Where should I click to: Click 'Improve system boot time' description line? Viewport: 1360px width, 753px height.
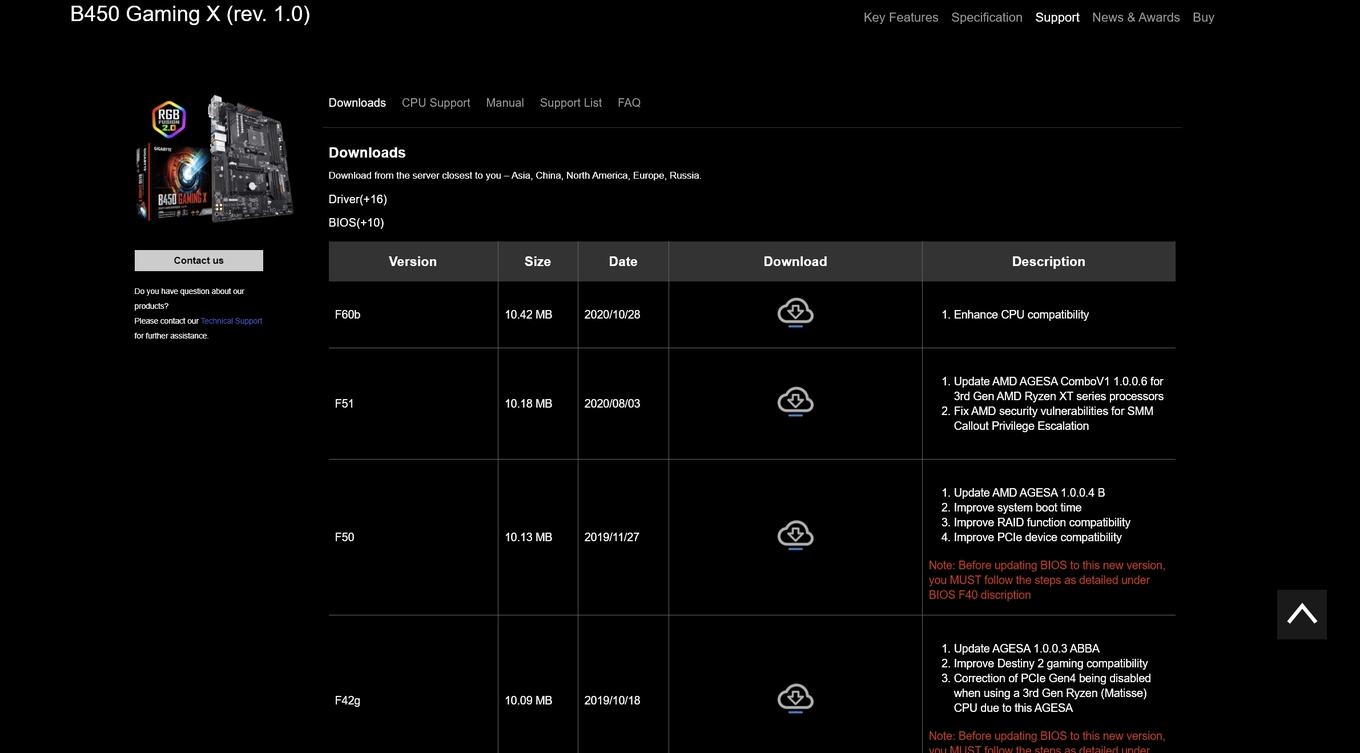(1018, 508)
